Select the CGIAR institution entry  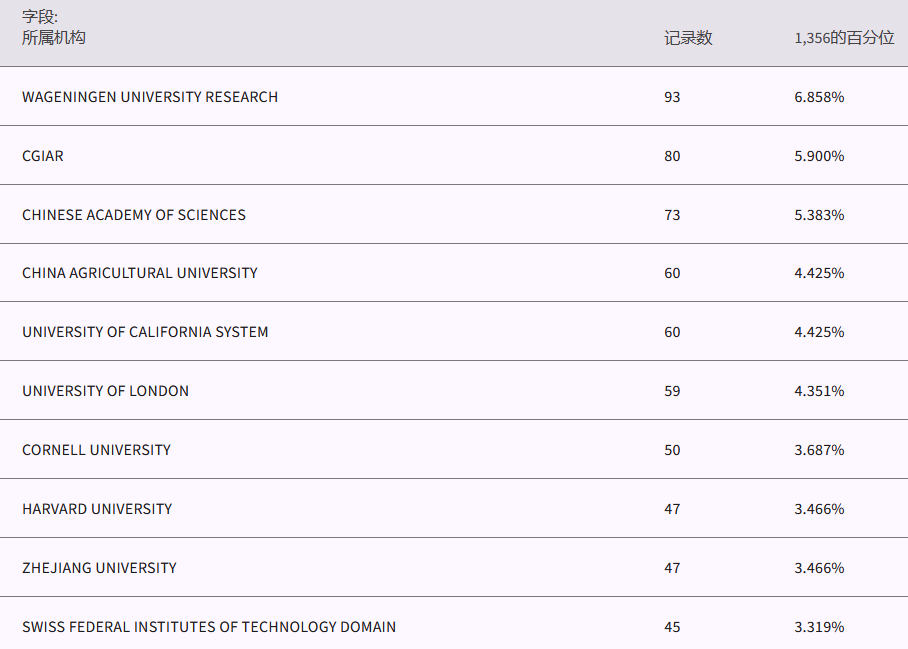(43, 156)
